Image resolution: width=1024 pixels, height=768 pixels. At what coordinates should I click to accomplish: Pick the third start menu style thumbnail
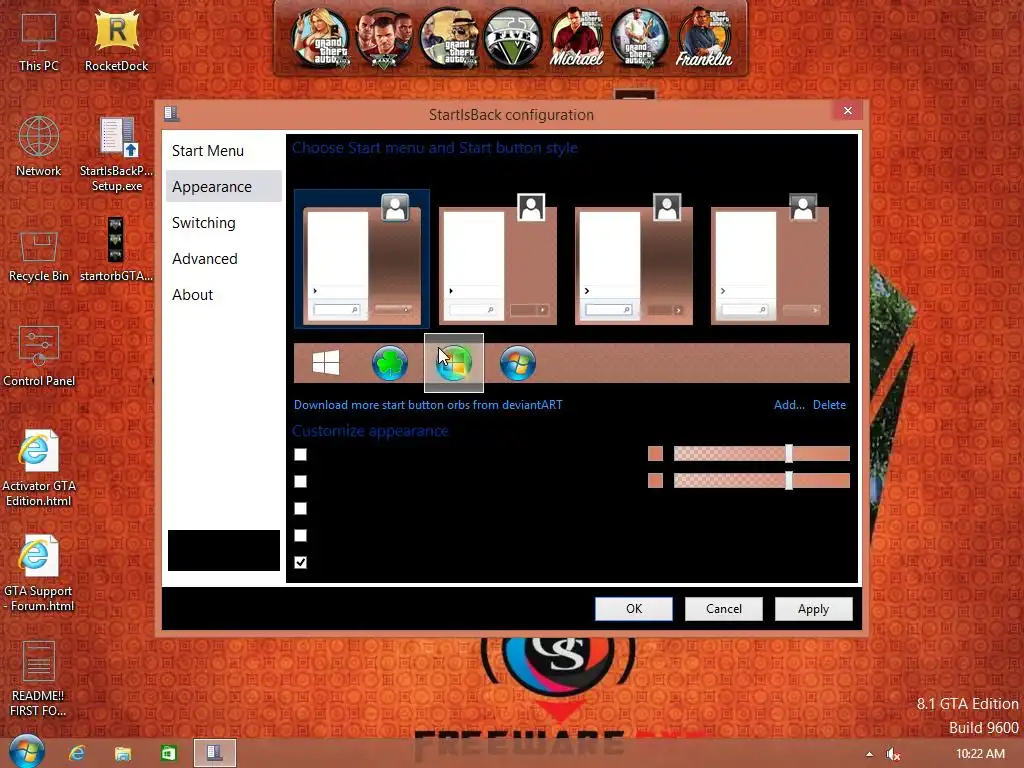(633, 259)
